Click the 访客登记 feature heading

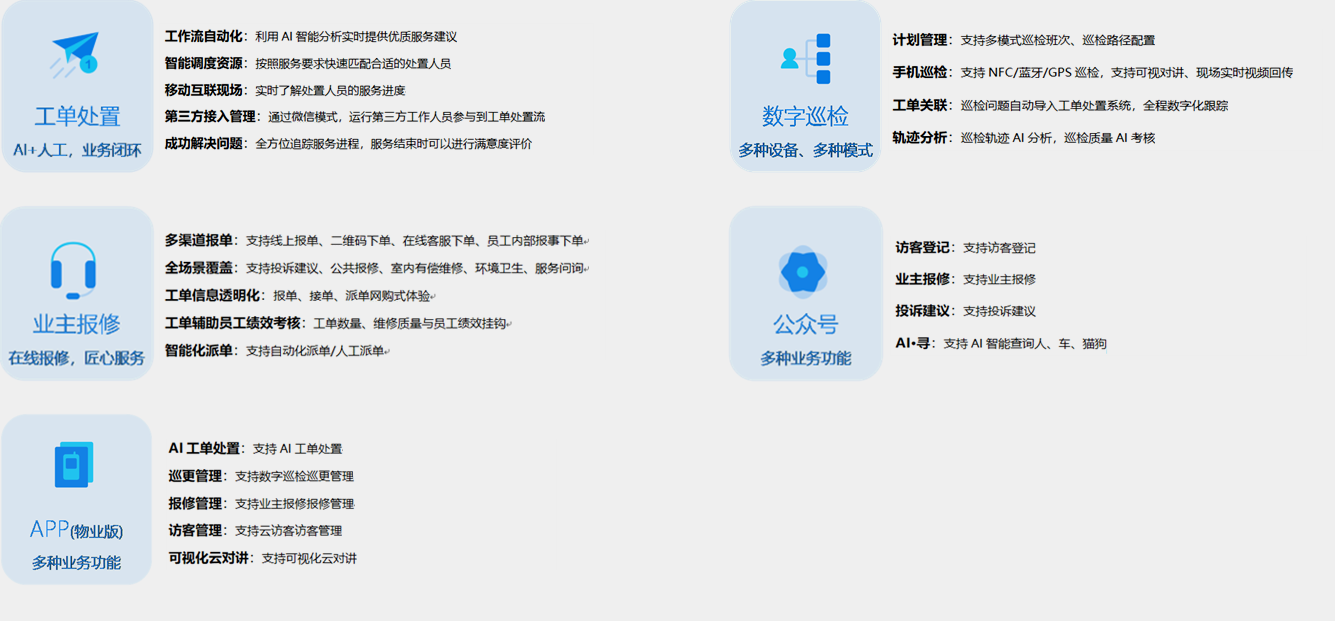(924, 248)
